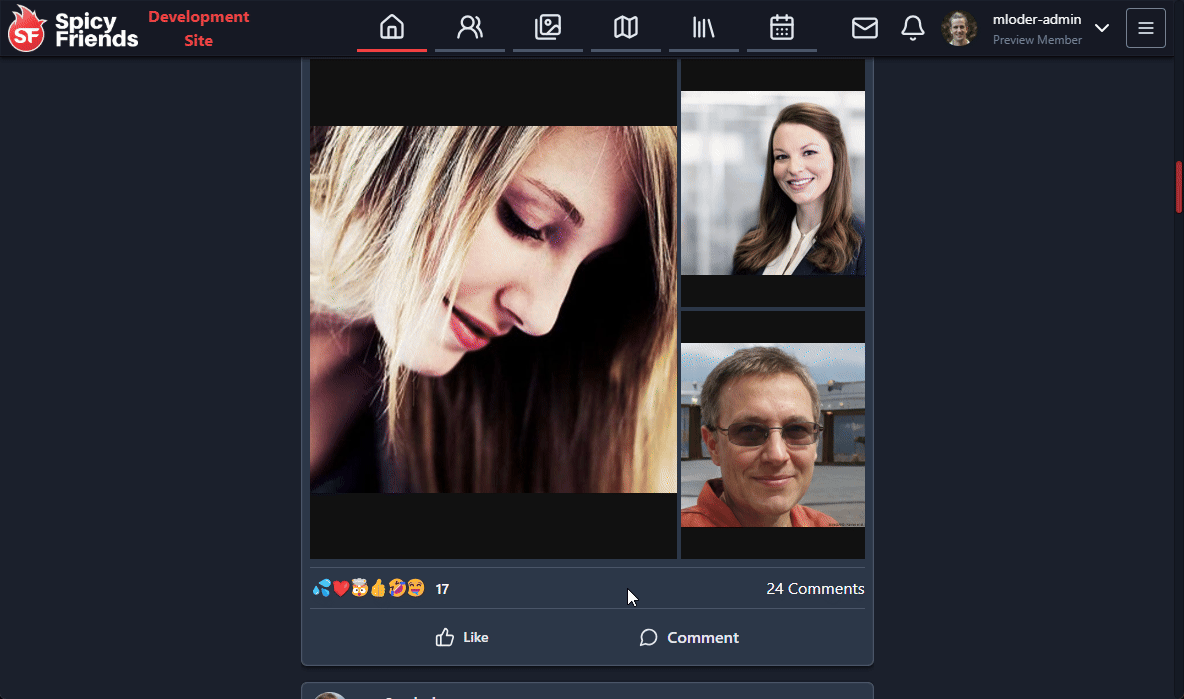Screen dimensions: 1184x699
Task: Open the events calendar icon
Action: pyautogui.click(x=782, y=28)
